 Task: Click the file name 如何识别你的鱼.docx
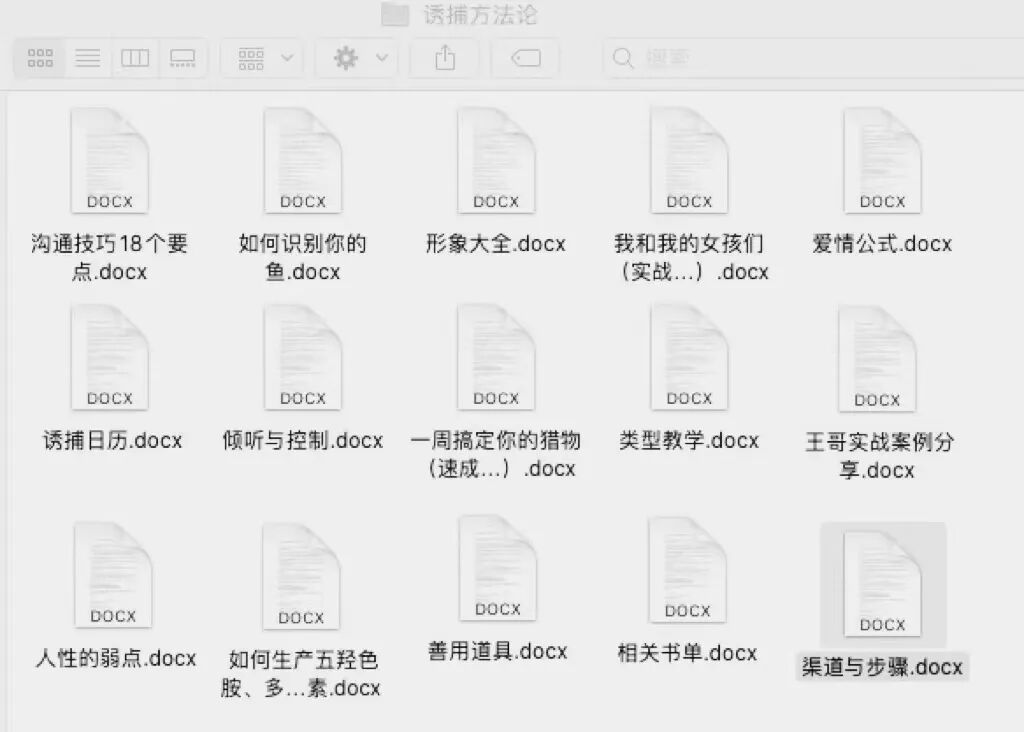(x=303, y=257)
